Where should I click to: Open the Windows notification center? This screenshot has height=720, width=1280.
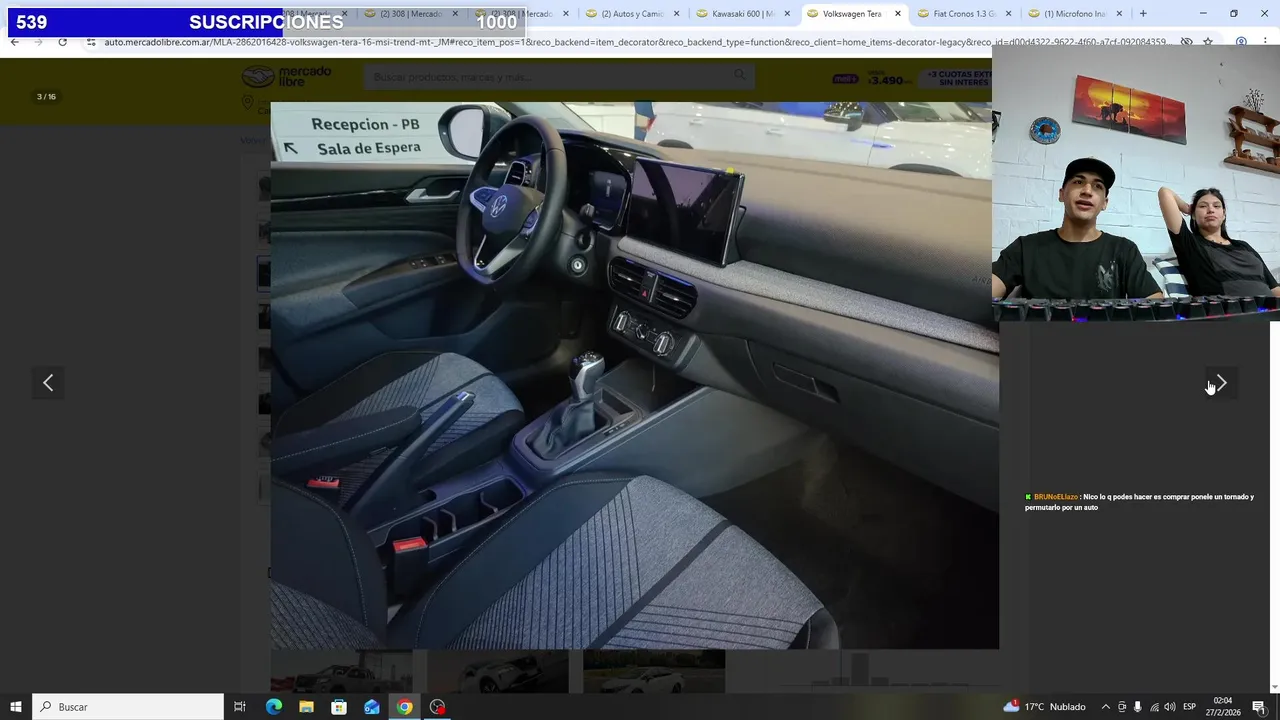click(1259, 707)
